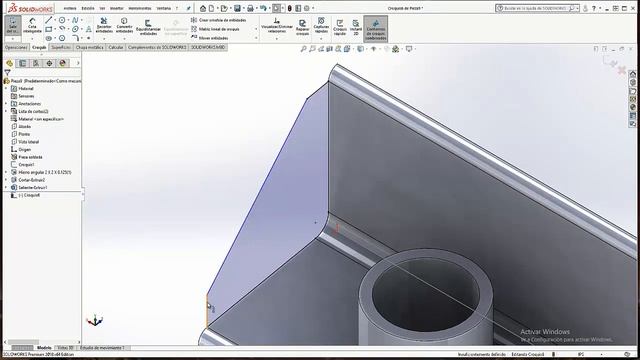
Task: Click the Zoom to fit view icon
Action: coord(304,49)
